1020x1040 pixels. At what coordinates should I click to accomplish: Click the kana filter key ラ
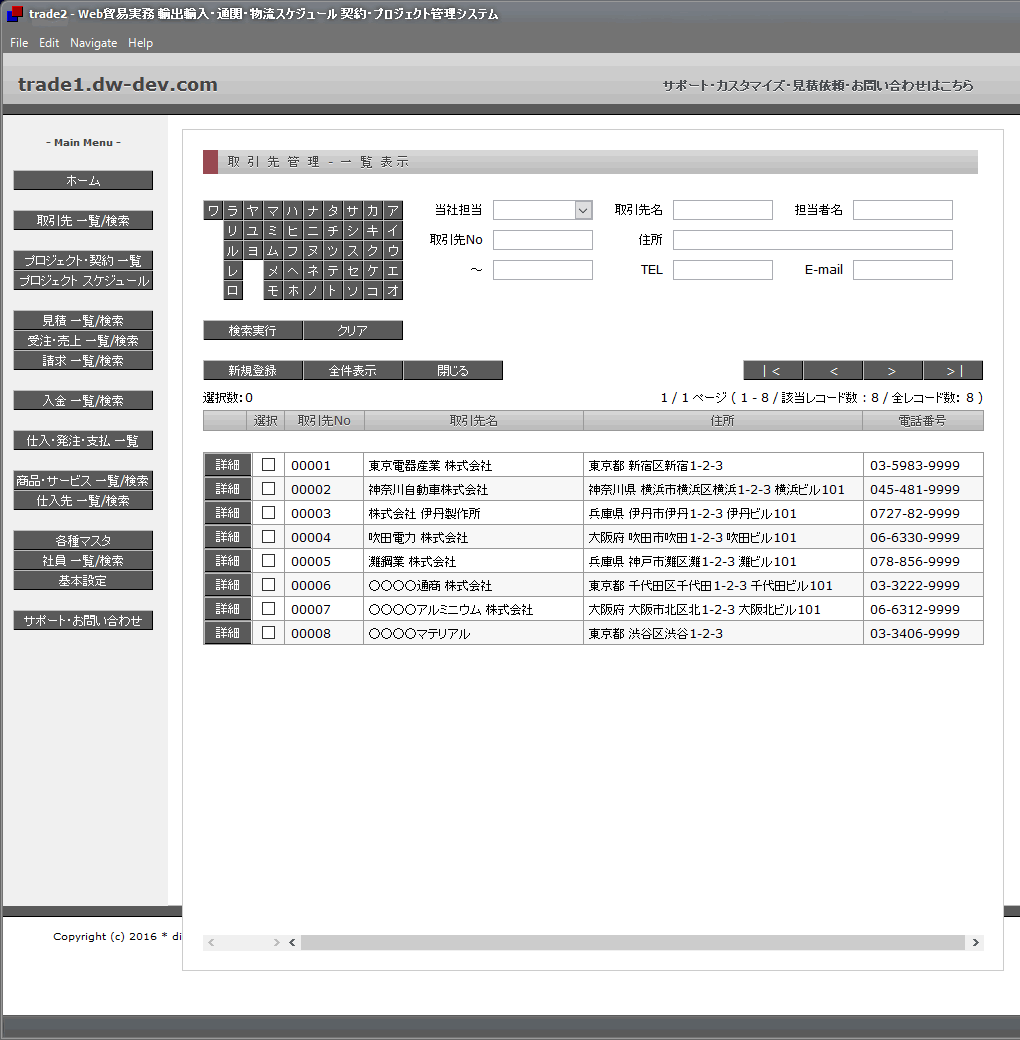click(233, 210)
